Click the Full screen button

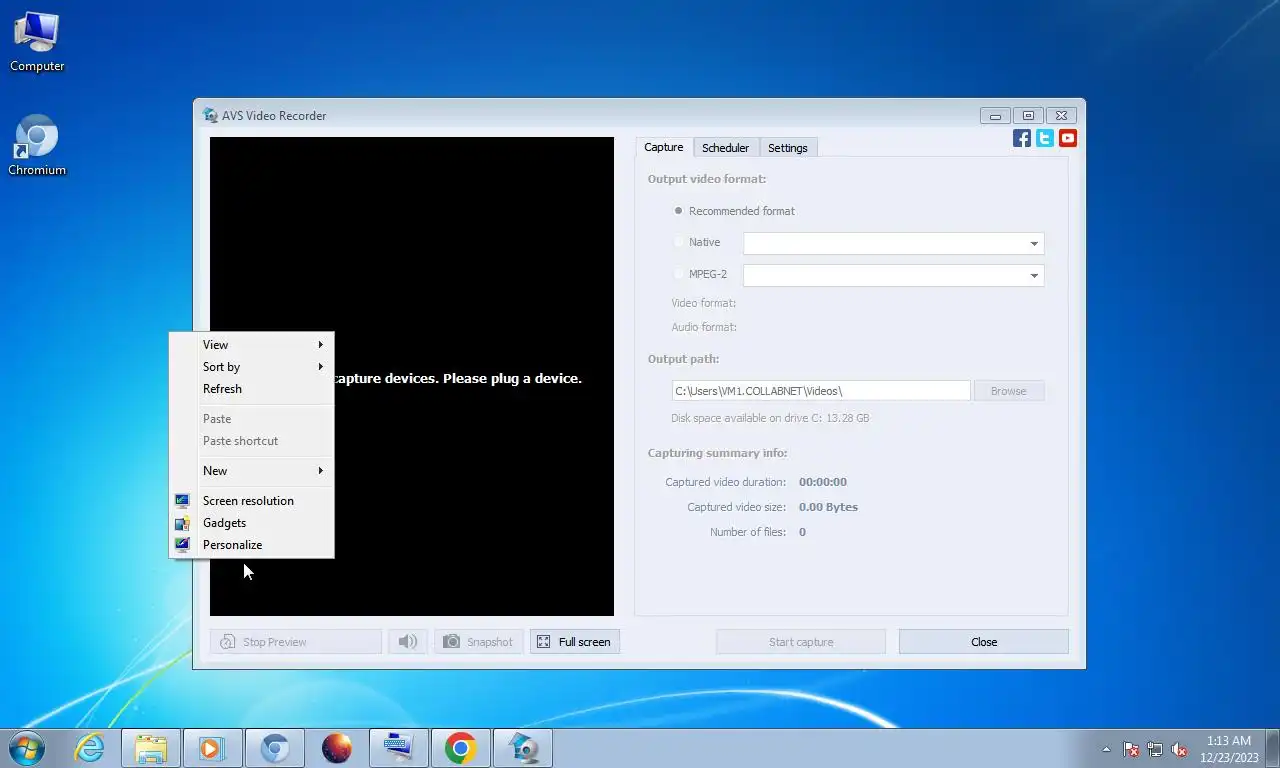pos(575,642)
